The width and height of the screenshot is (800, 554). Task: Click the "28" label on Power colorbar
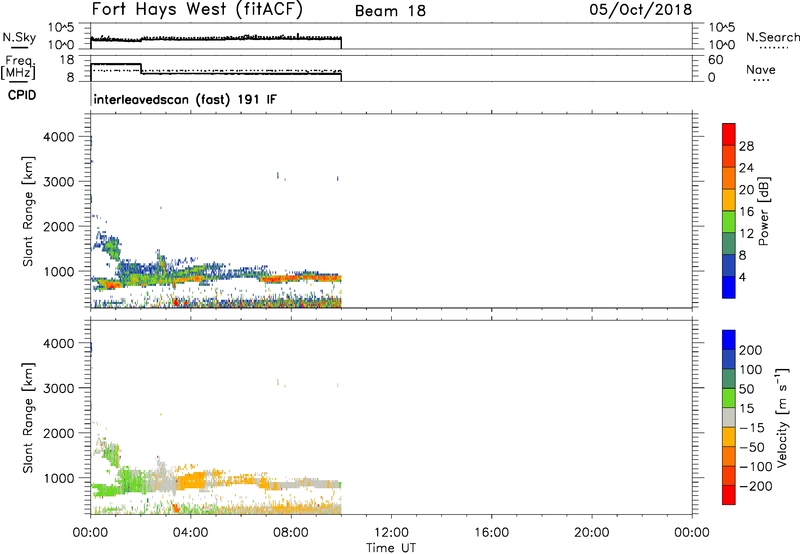coord(746,146)
